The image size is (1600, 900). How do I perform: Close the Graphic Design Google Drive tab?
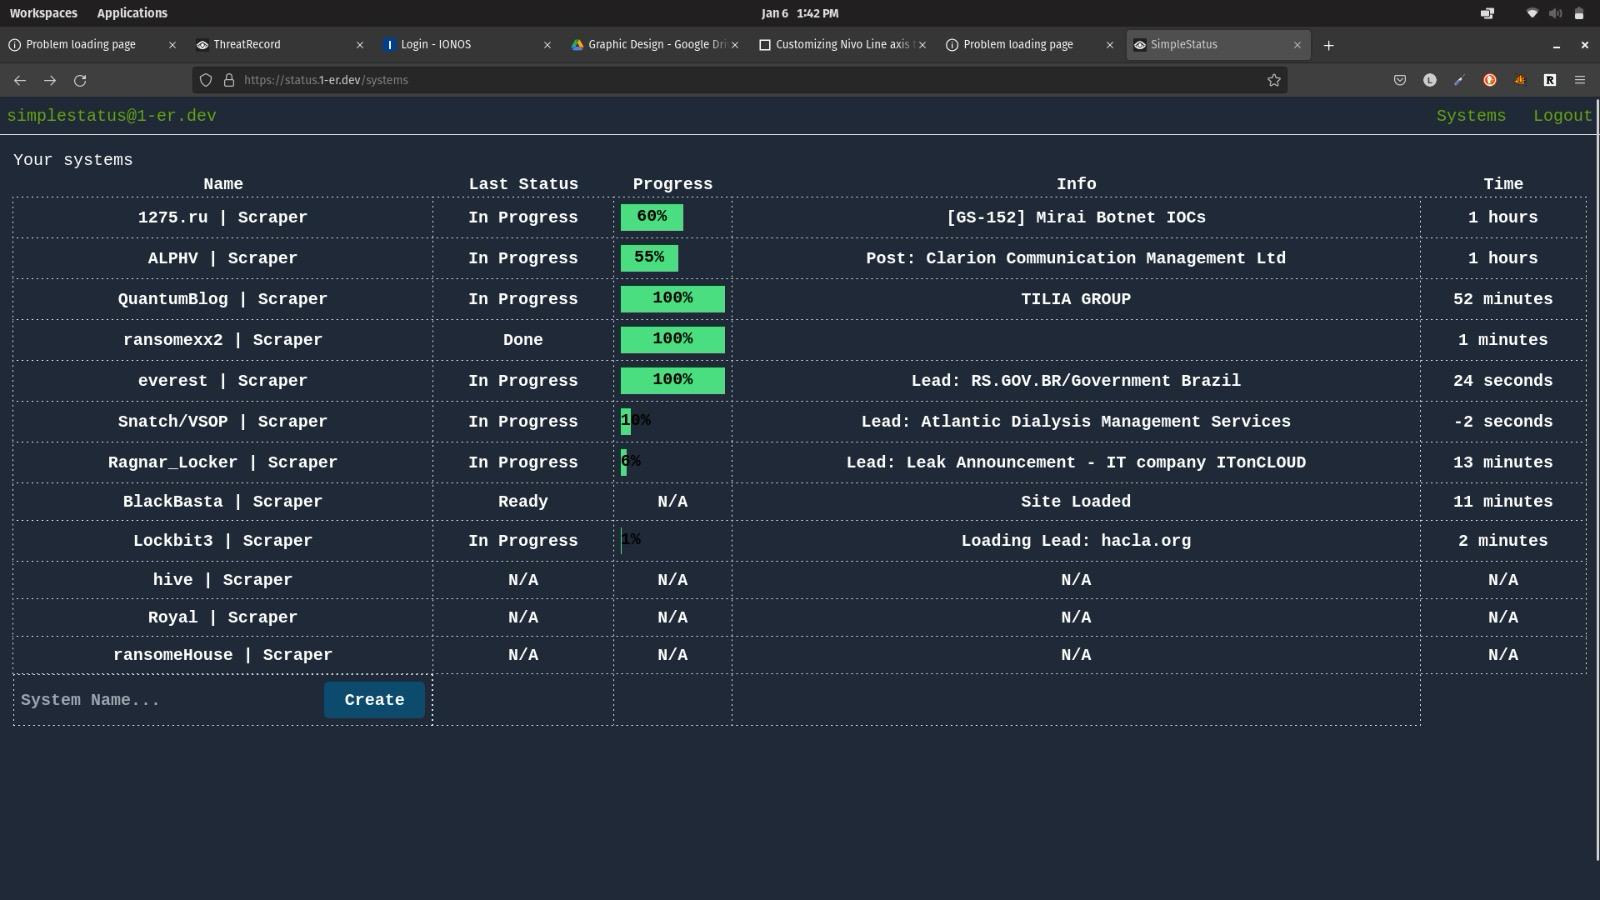pyautogui.click(x=735, y=45)
